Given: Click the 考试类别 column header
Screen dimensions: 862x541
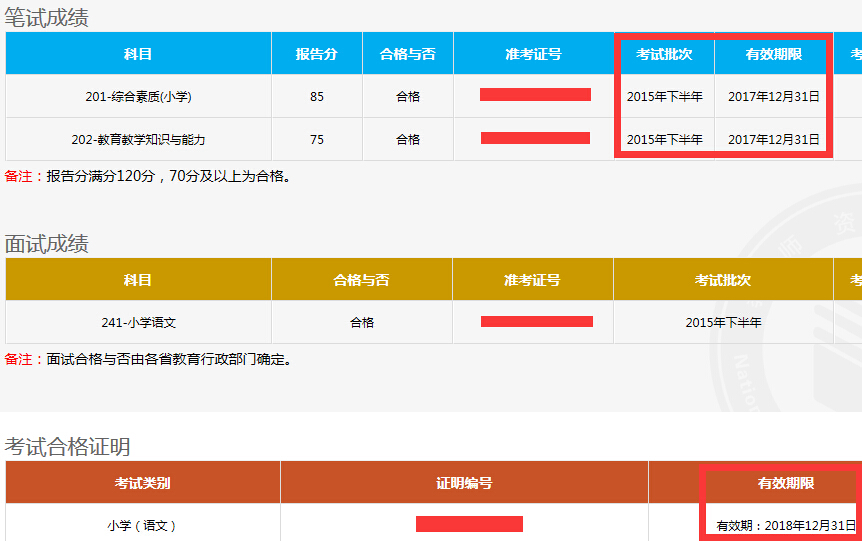Looking at the screenshot, I should (142, 483).
